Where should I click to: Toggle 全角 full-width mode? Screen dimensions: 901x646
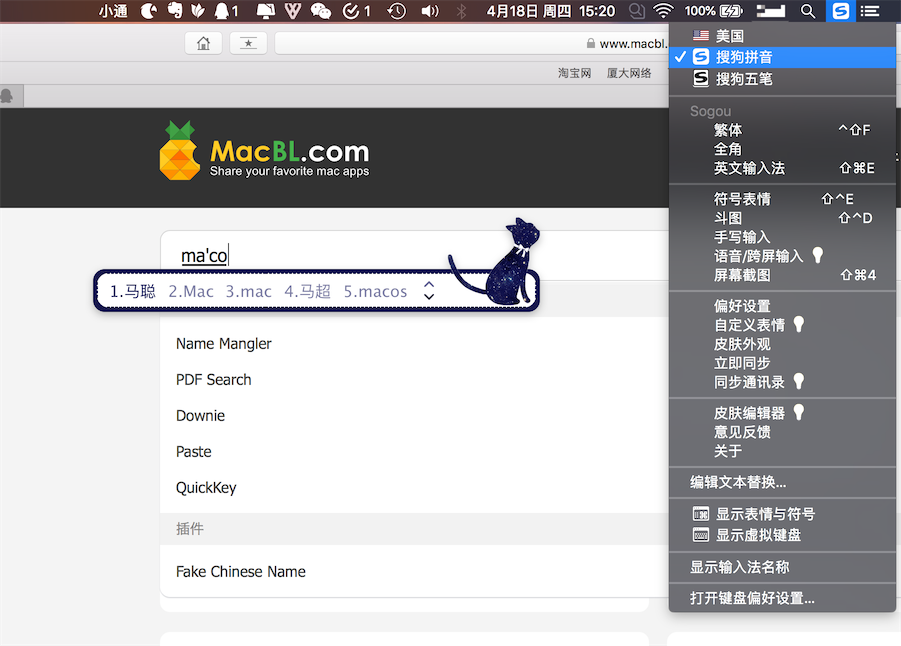click(782, 149)
